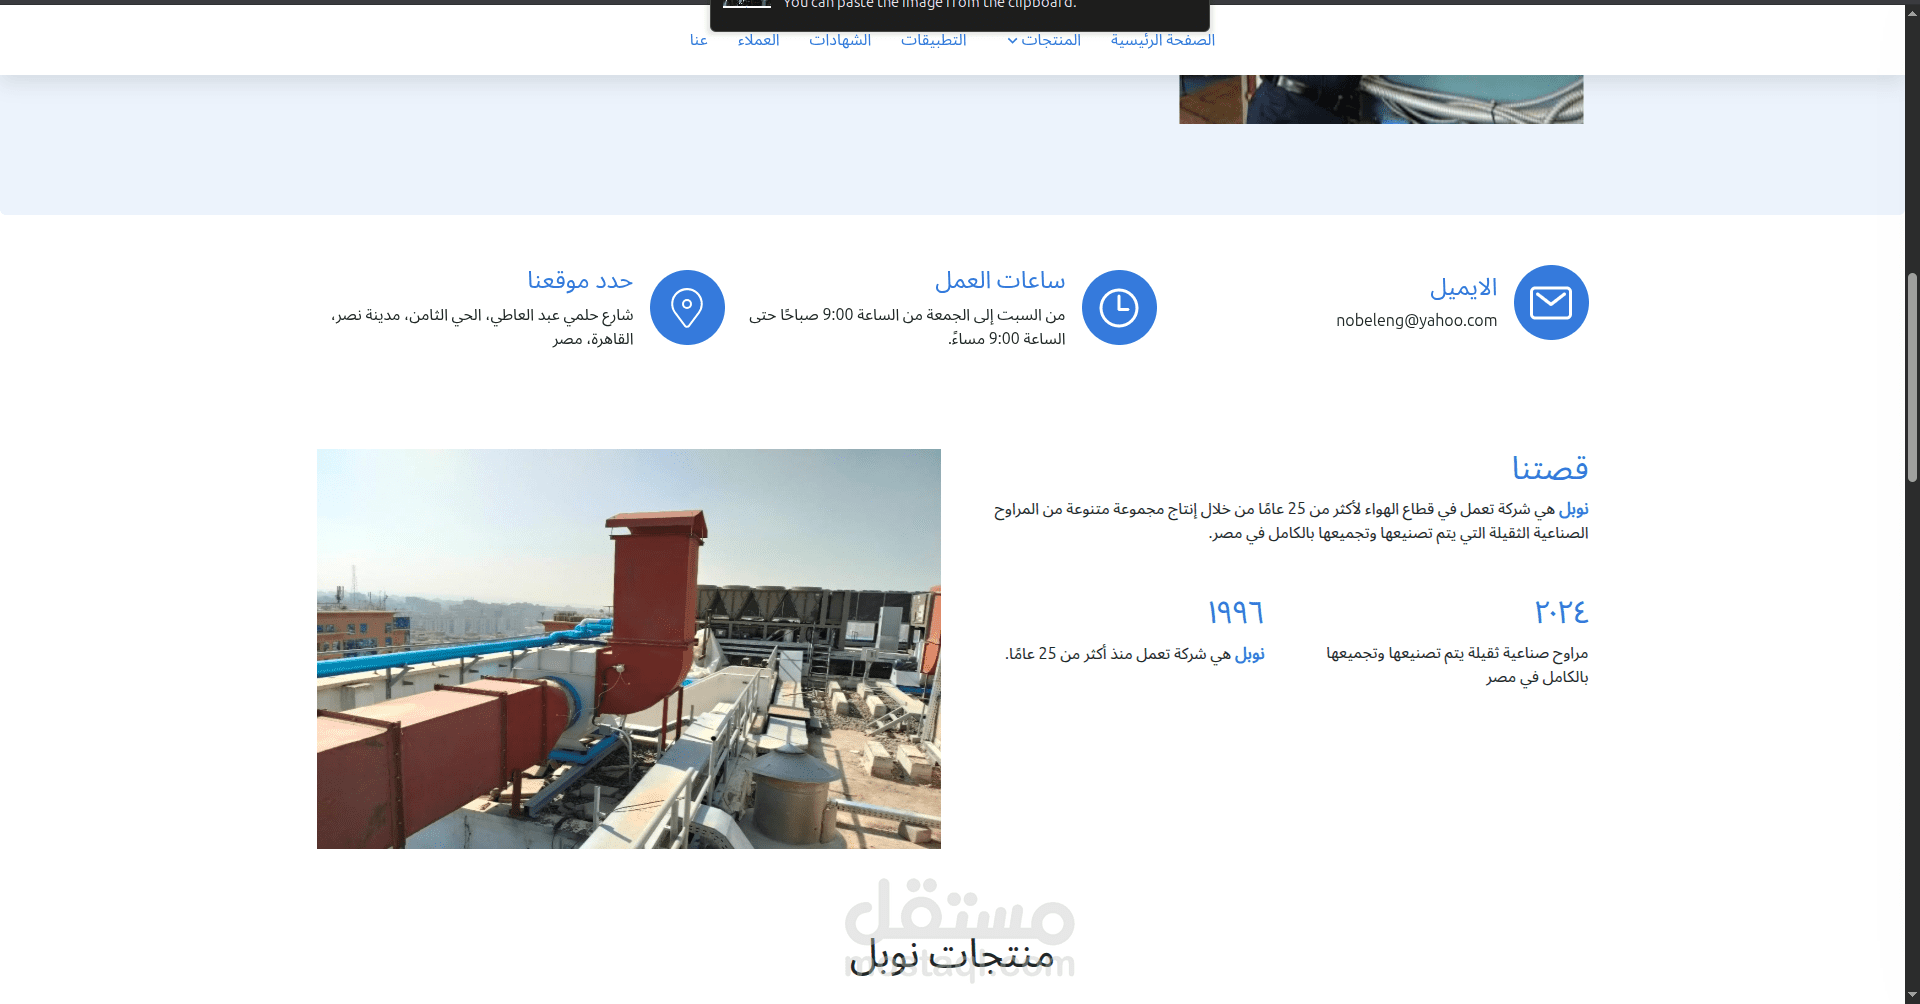Click the الايميل heading

1464,288
